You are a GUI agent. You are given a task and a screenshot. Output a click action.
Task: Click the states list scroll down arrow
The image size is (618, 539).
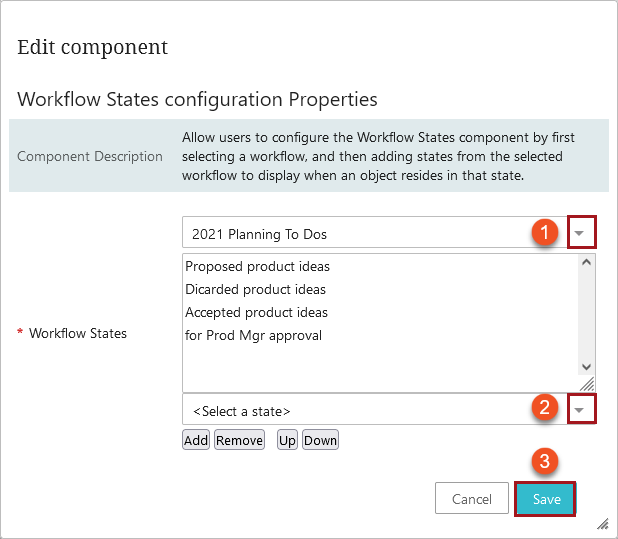click(x=586, y=367)
